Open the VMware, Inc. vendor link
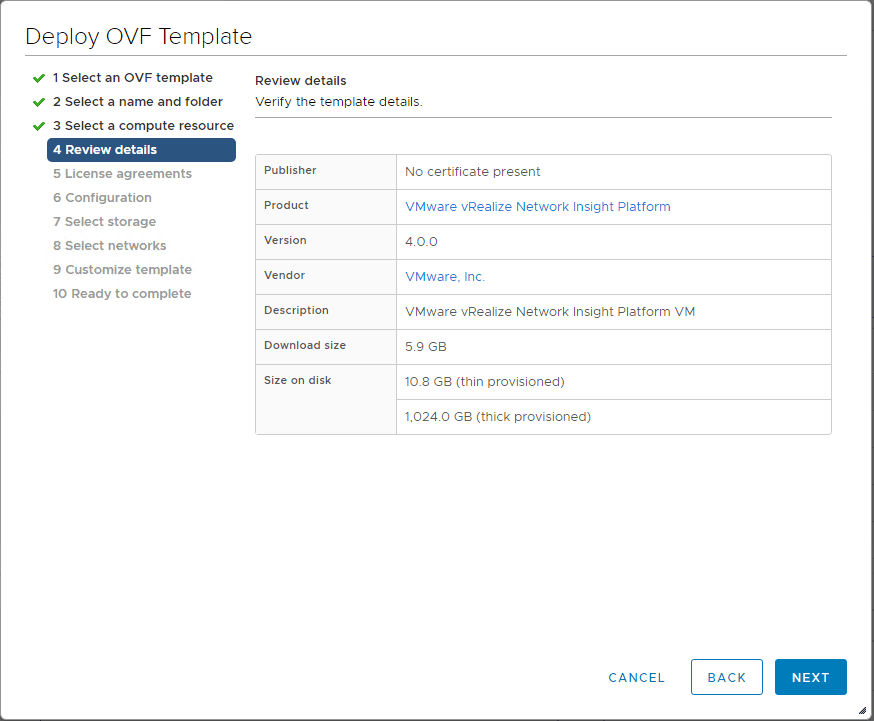Viewport: 874px width, 721px height. point(444,276)
